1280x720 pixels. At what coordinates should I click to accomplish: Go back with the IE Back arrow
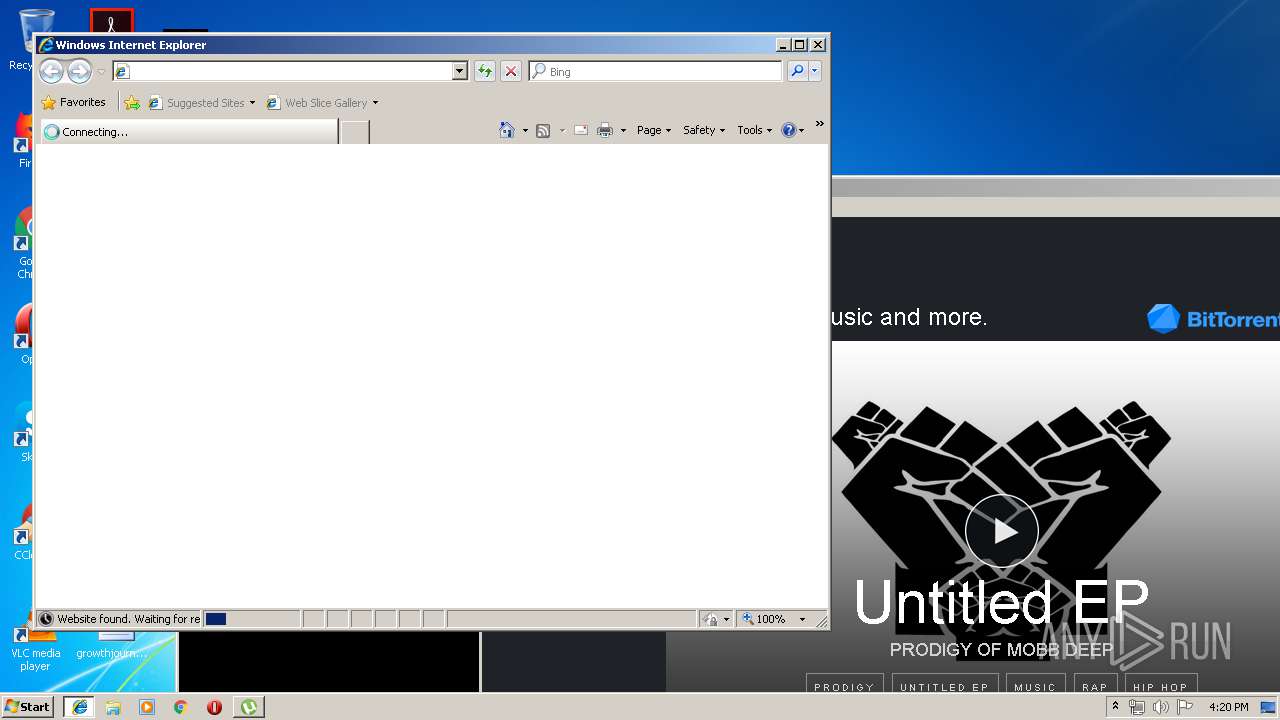click(x=51, y=71)
